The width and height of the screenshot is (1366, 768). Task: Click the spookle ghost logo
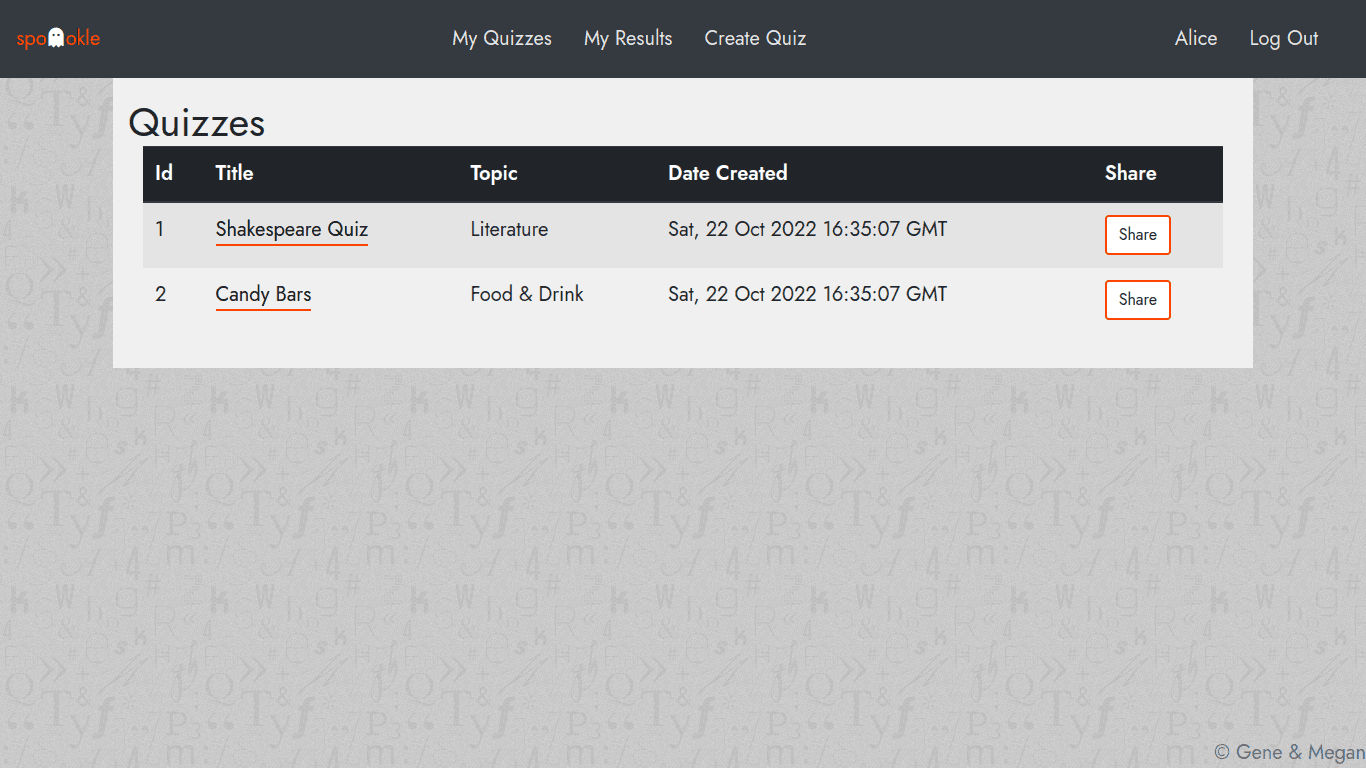tap(58, 38)
